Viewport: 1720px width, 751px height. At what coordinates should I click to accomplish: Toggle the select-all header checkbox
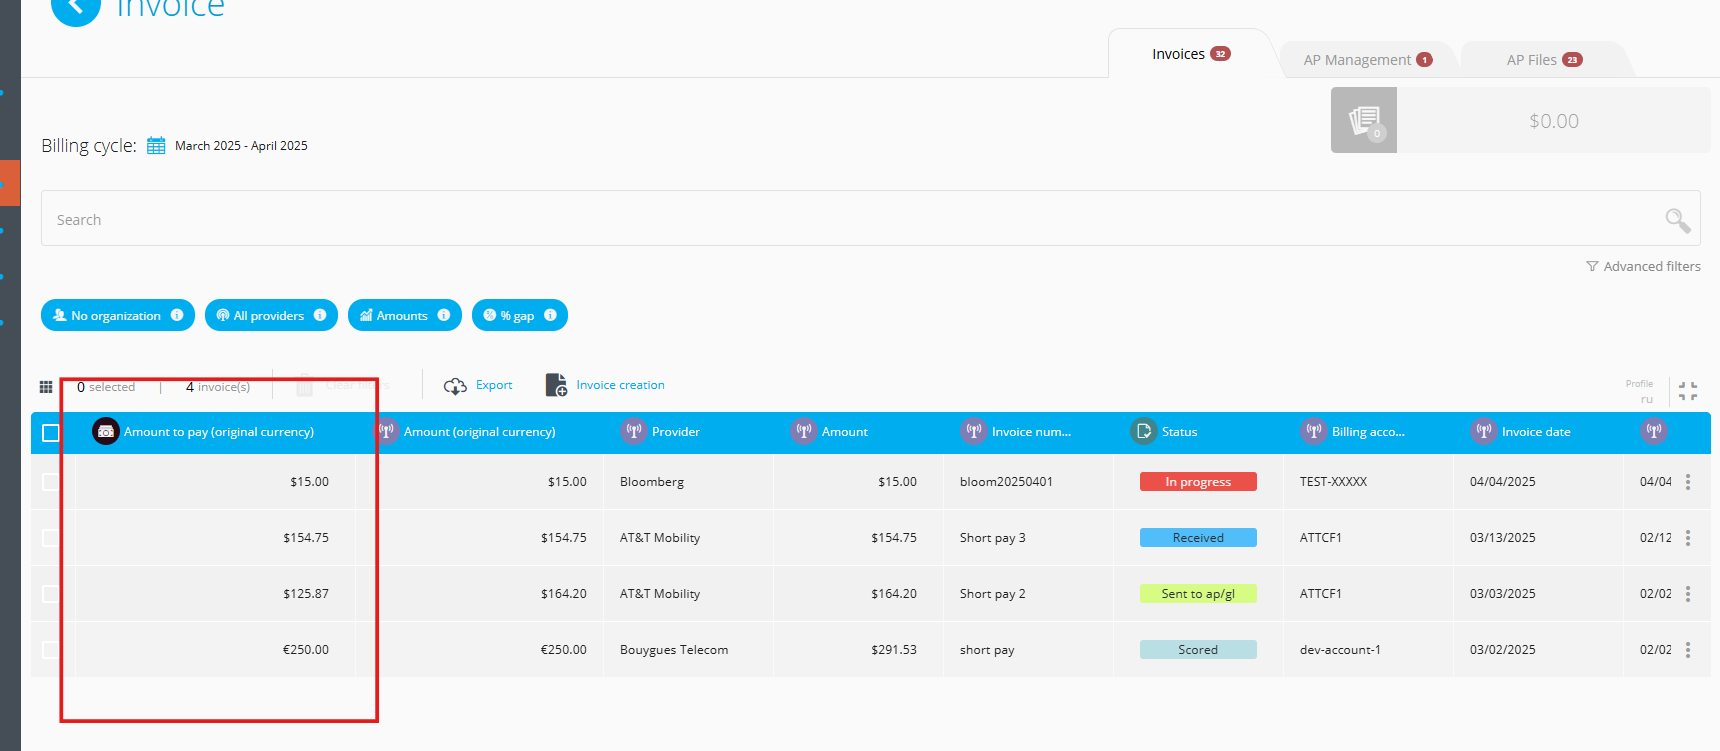pyautogui.click(x=51, y=433)
